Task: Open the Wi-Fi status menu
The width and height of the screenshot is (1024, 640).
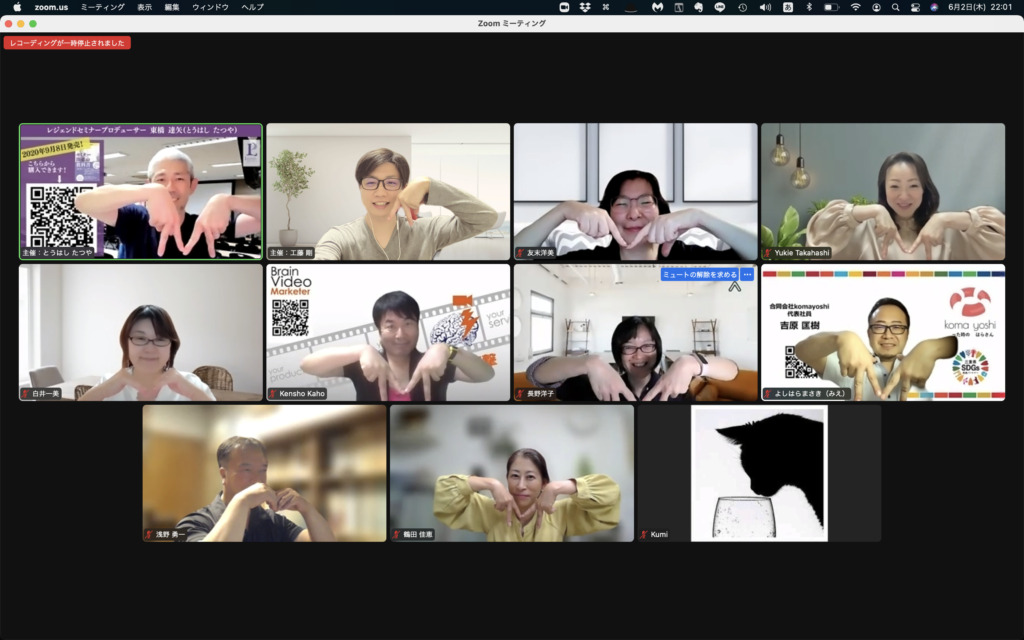Action: click(855, 7)
